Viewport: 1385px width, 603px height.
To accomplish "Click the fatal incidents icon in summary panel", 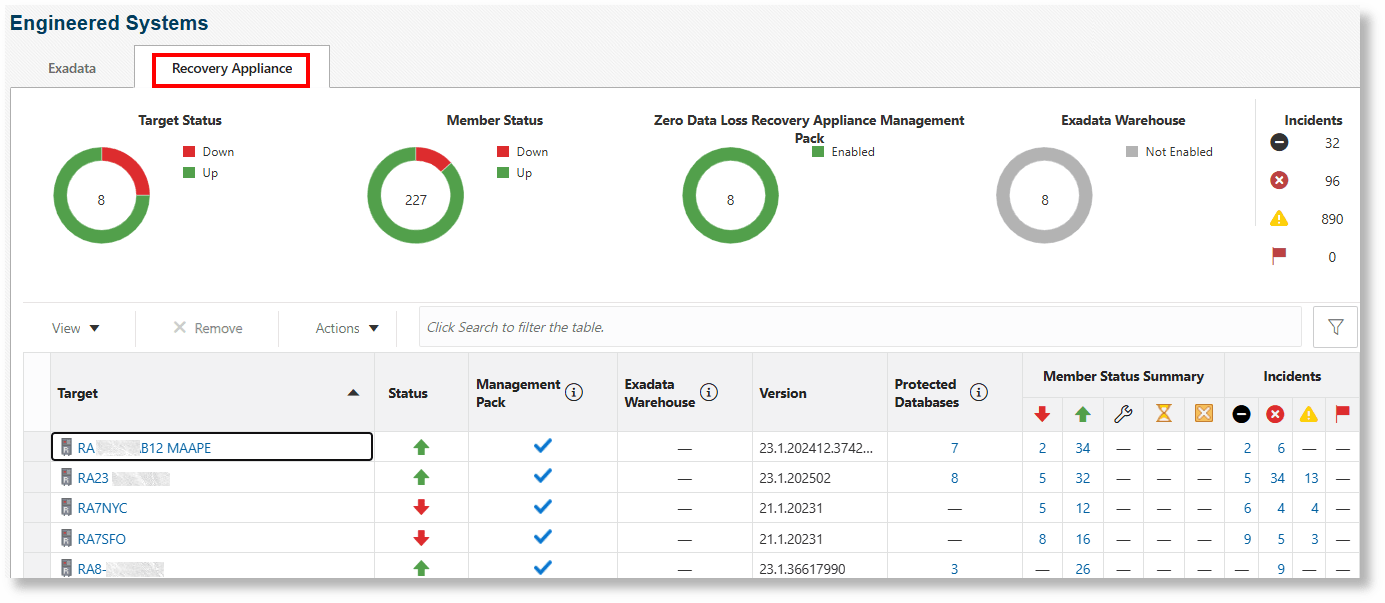I will 1279,143.
